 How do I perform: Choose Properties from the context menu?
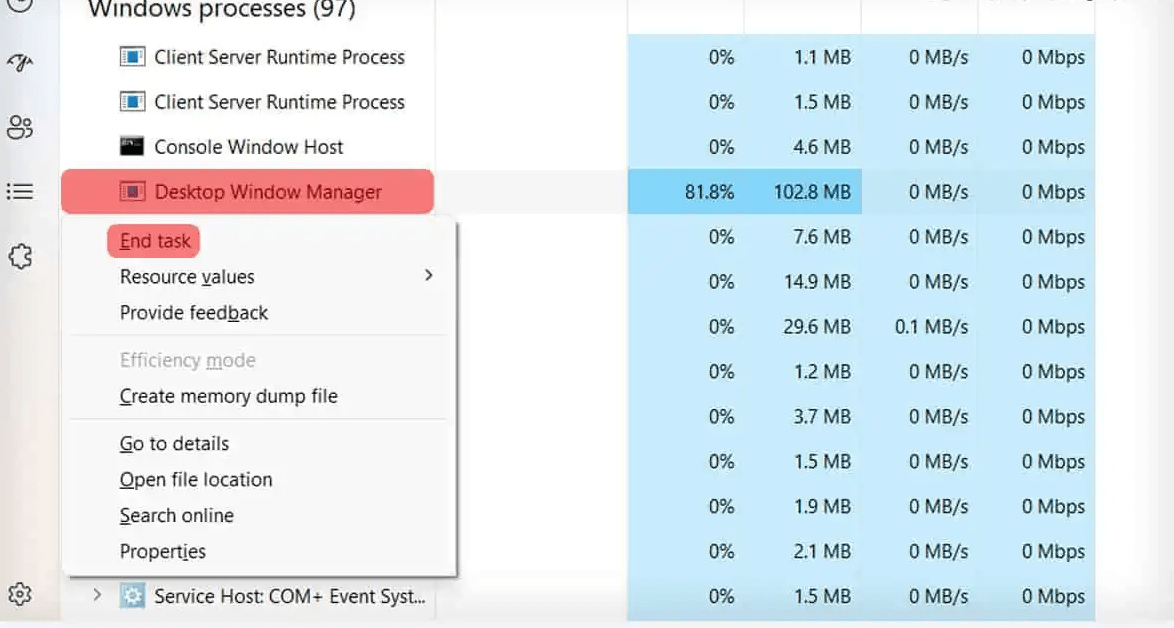pos(163,551)
